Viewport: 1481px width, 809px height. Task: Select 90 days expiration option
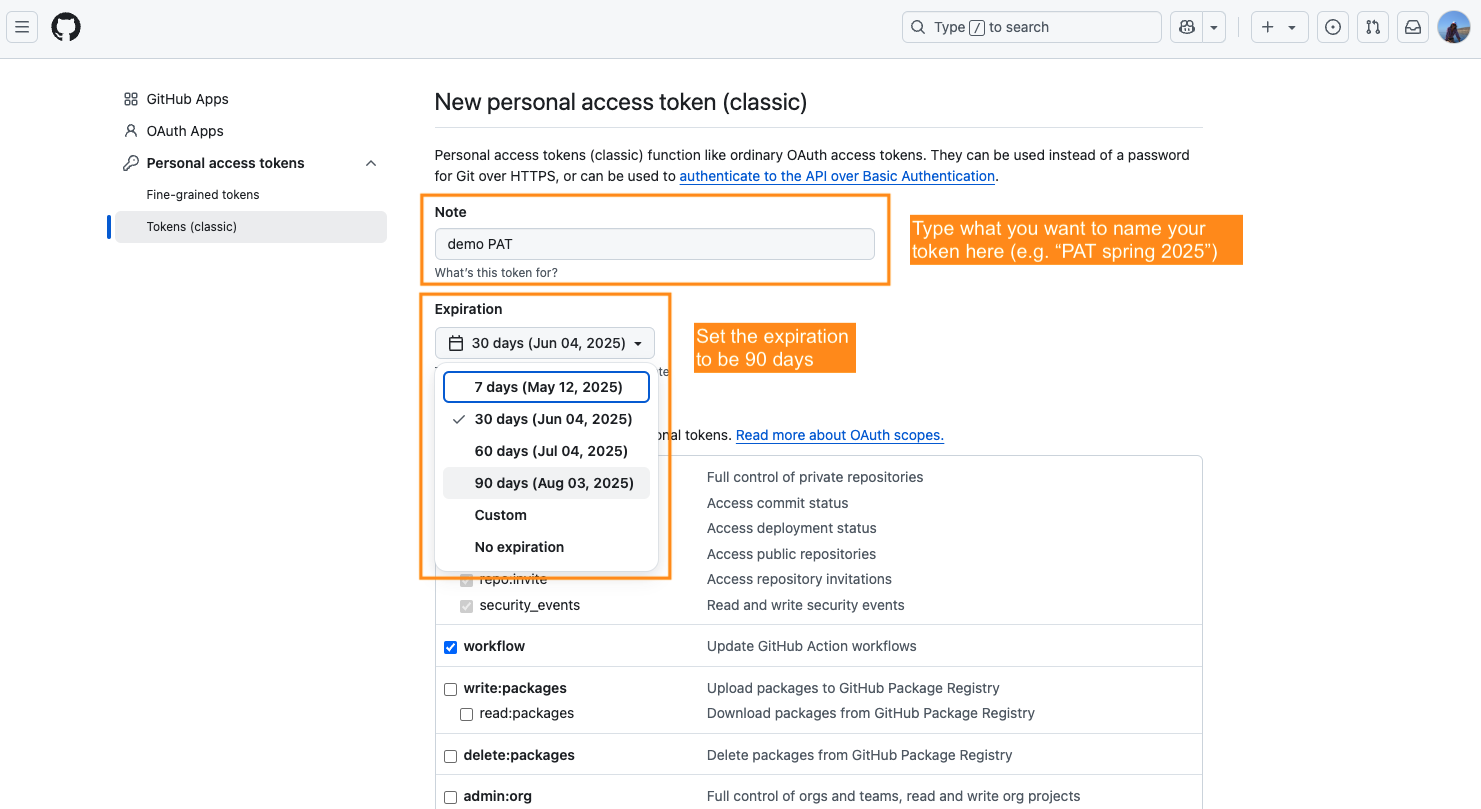(x=553, y=483)
